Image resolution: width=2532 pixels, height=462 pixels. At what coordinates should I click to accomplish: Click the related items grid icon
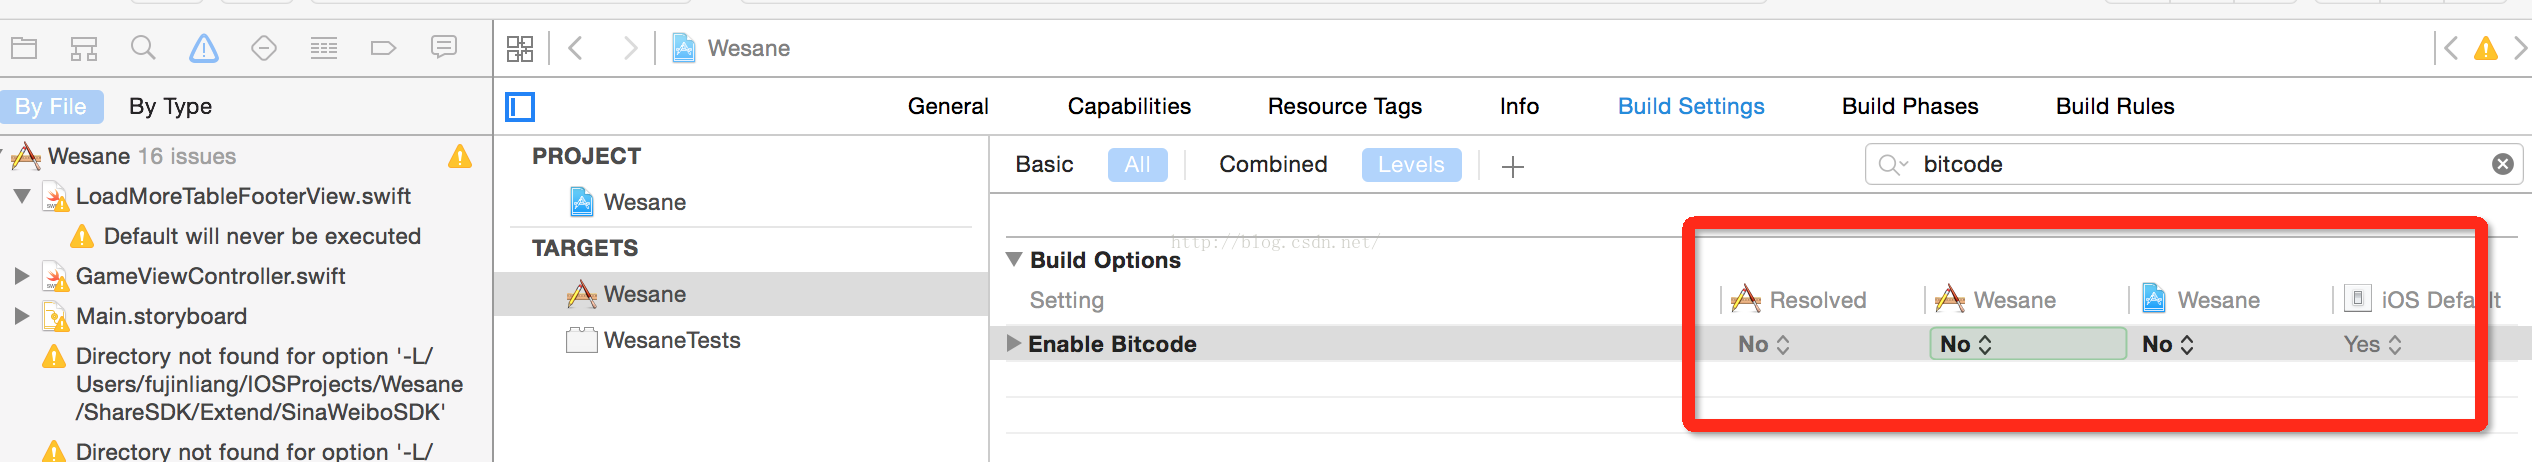click(x=520, y=48)
